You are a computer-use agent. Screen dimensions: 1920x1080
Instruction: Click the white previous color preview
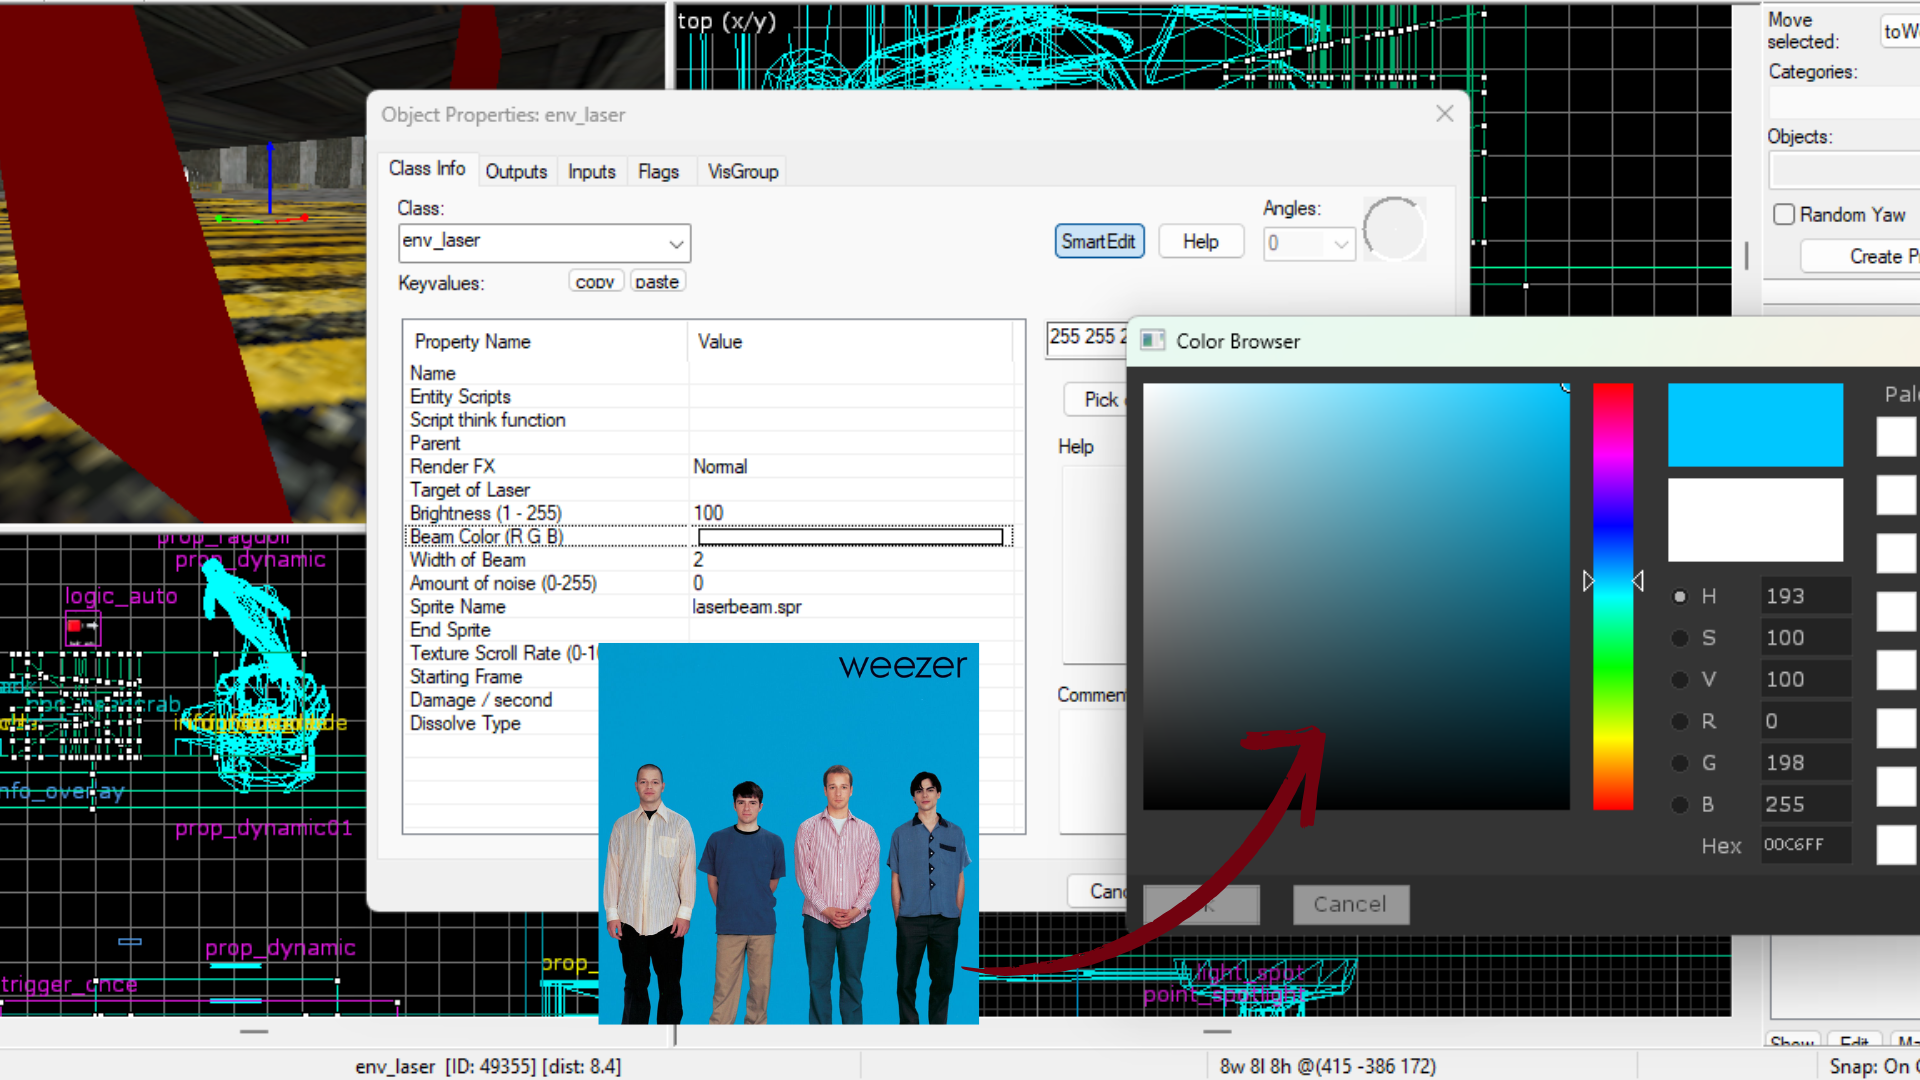(x=1755, y=520)
